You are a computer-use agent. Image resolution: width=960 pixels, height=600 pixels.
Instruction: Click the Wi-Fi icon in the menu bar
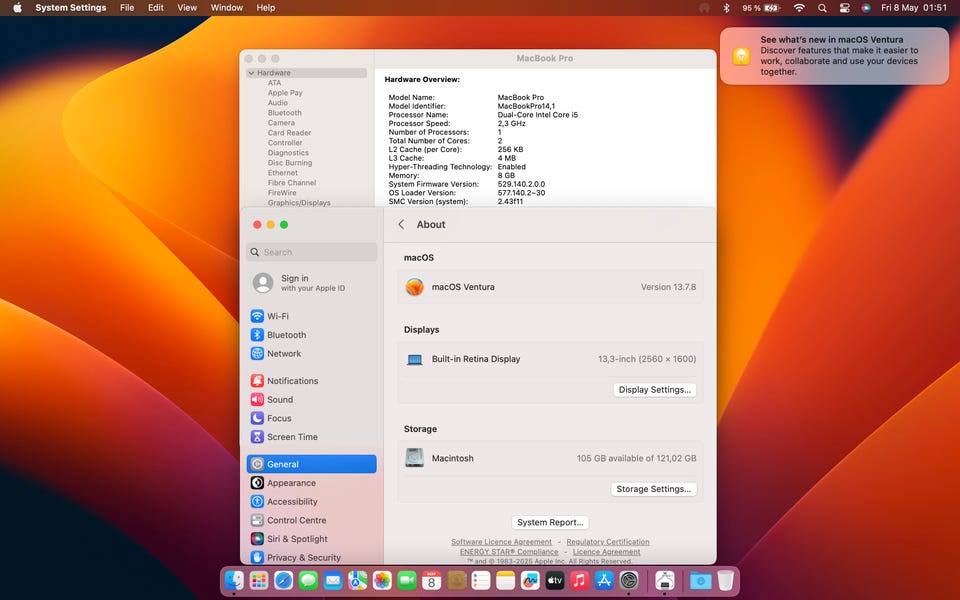(799, 8)
